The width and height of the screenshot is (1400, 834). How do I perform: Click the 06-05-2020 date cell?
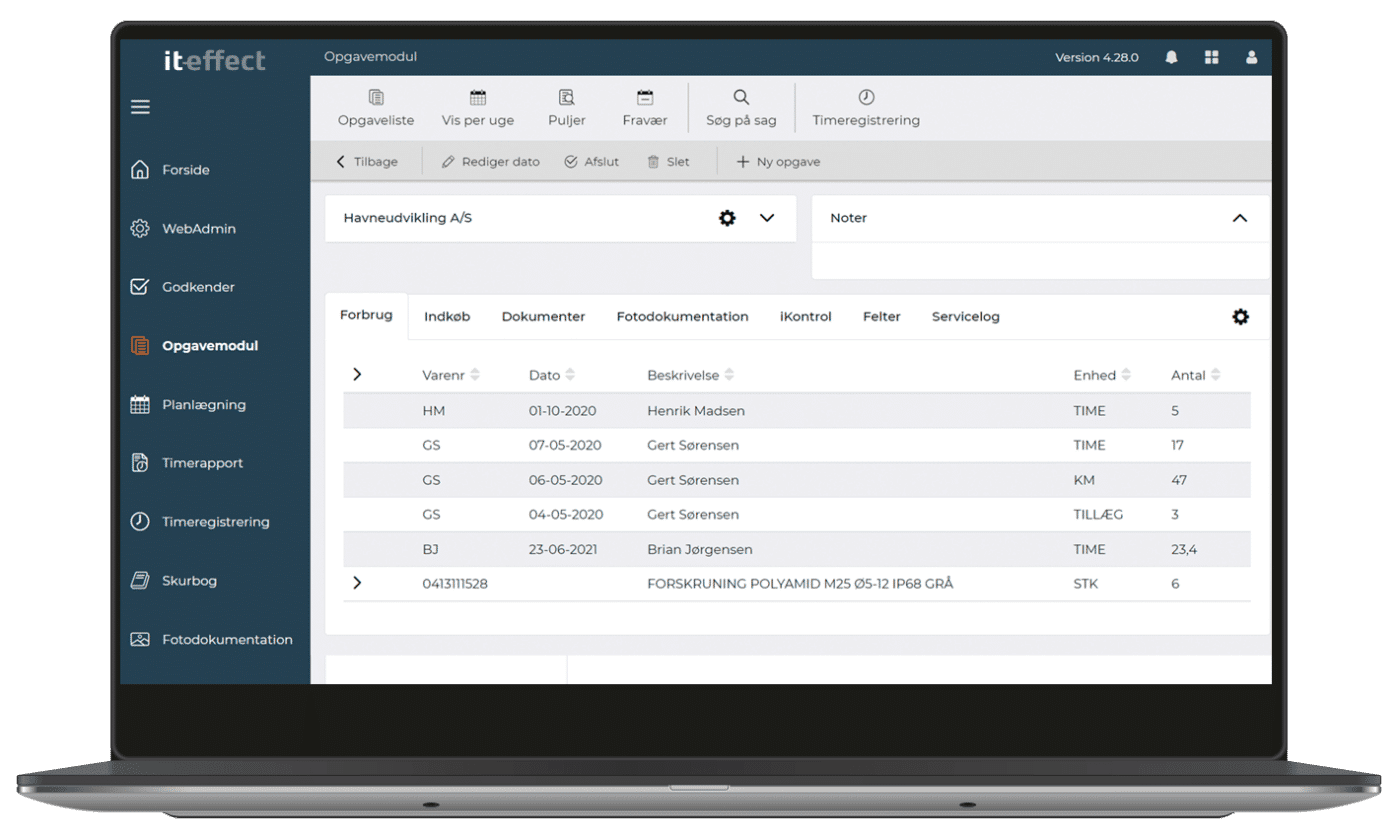565,480
